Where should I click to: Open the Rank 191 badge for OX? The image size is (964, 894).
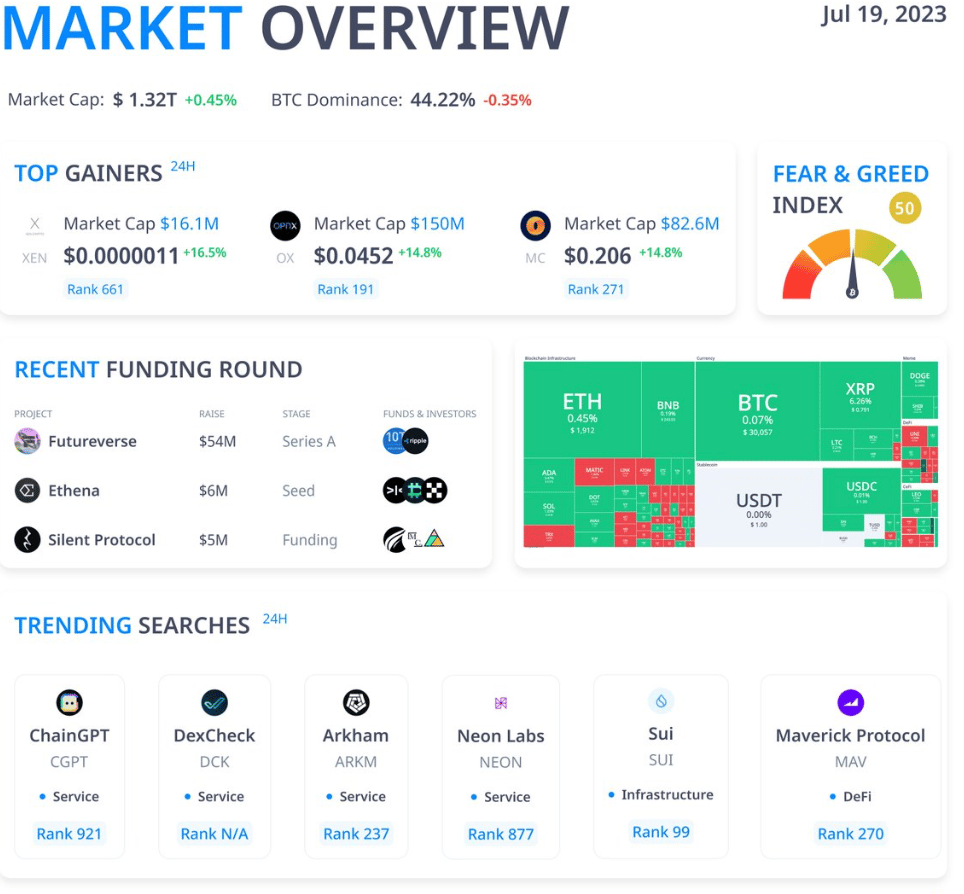point(346,289)
